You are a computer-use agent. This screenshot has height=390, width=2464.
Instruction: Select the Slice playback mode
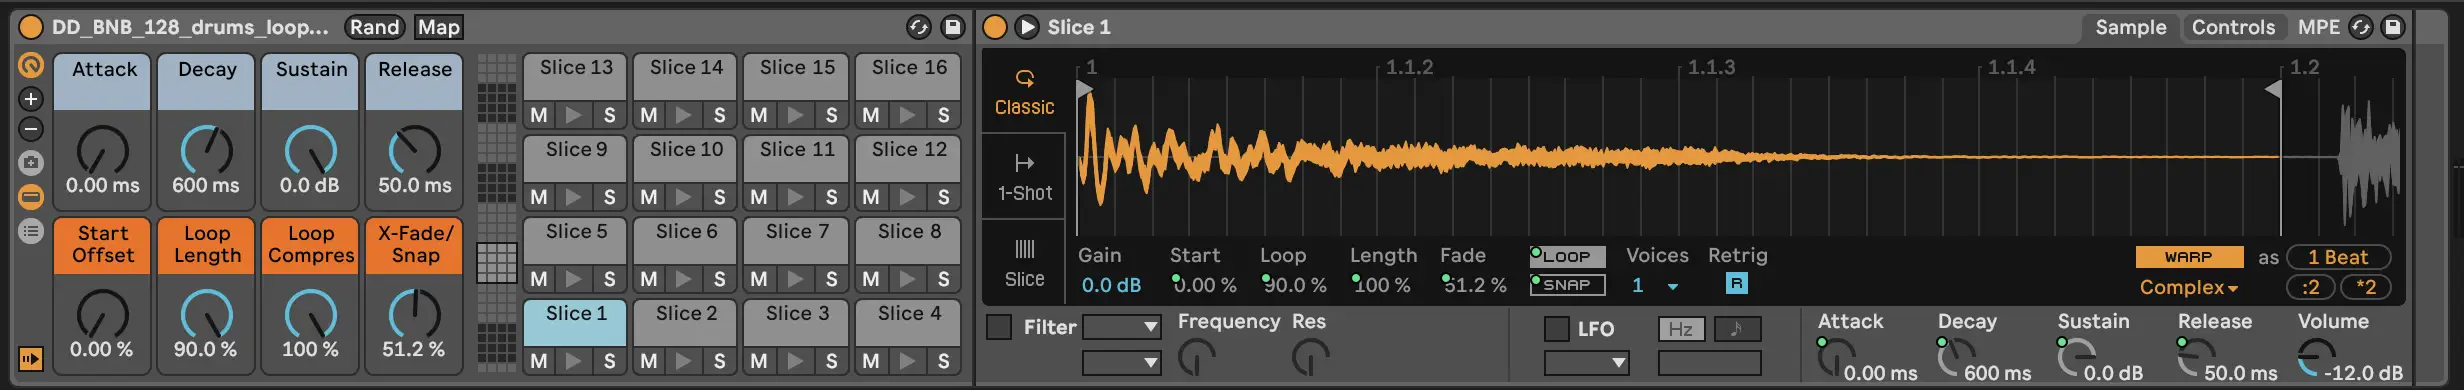(x=1024, y=263)
